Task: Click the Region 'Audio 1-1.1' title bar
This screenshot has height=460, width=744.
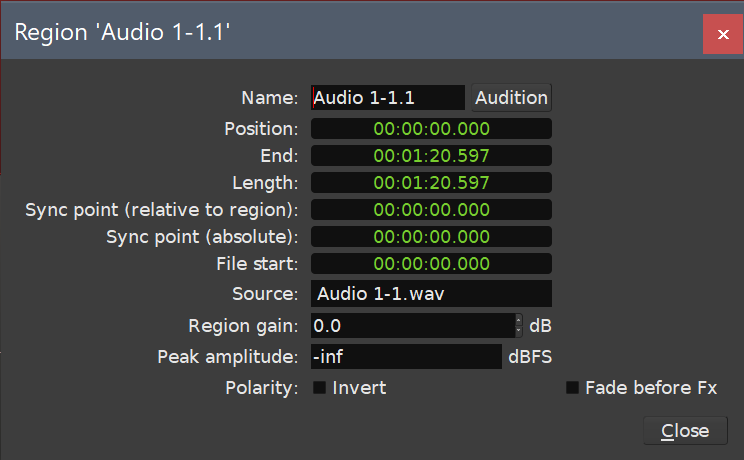Action: click(x=350, y=32)
